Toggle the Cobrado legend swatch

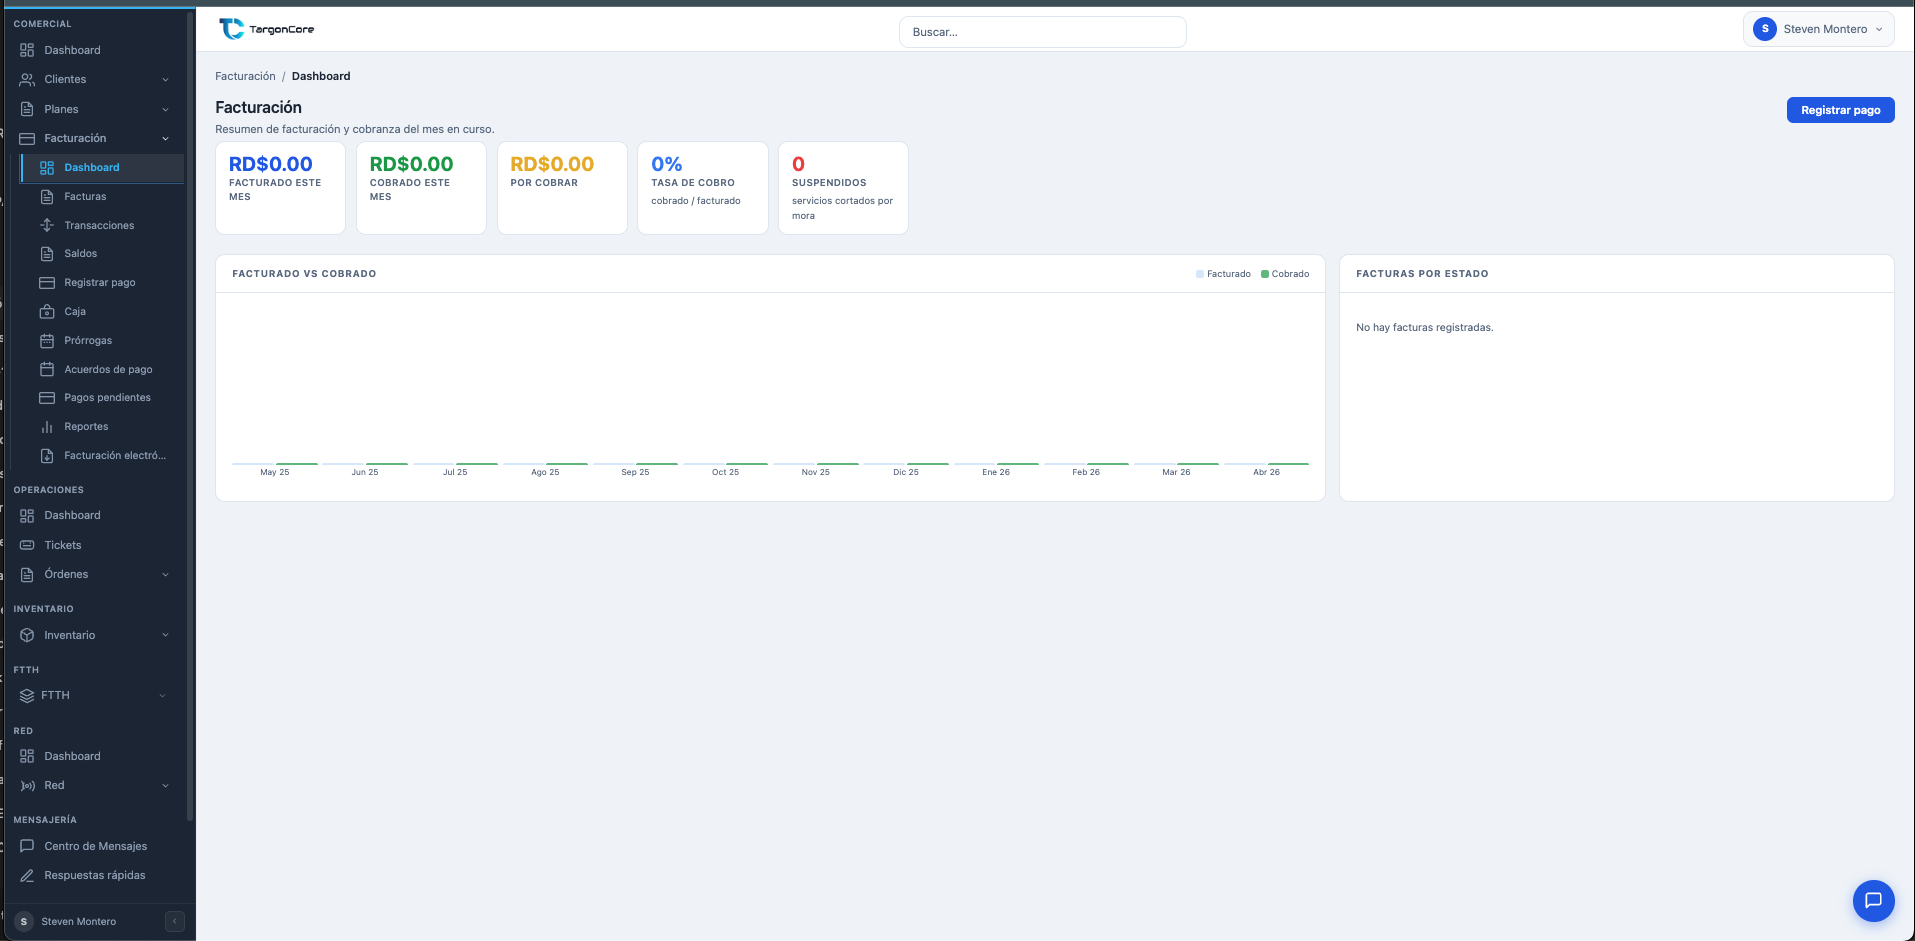click(1265, 274)
